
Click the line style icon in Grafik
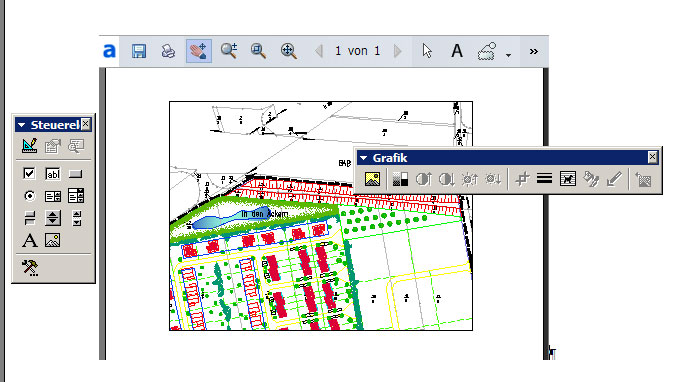coord(544,179)
